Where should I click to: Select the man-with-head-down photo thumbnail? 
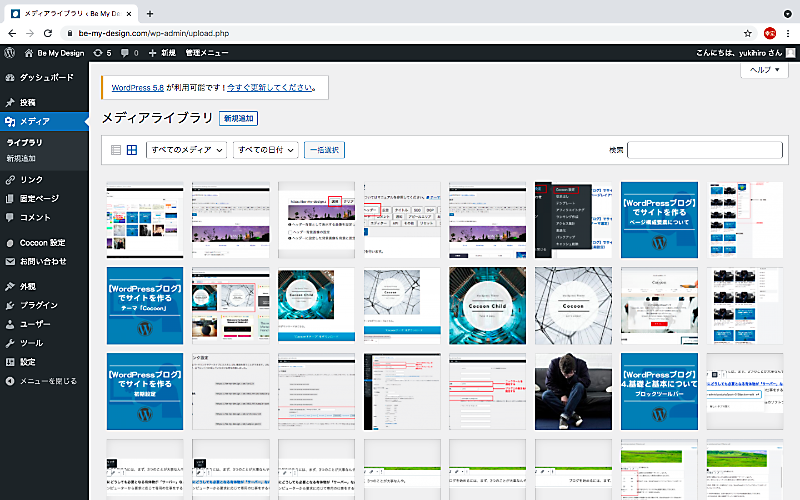573,391
